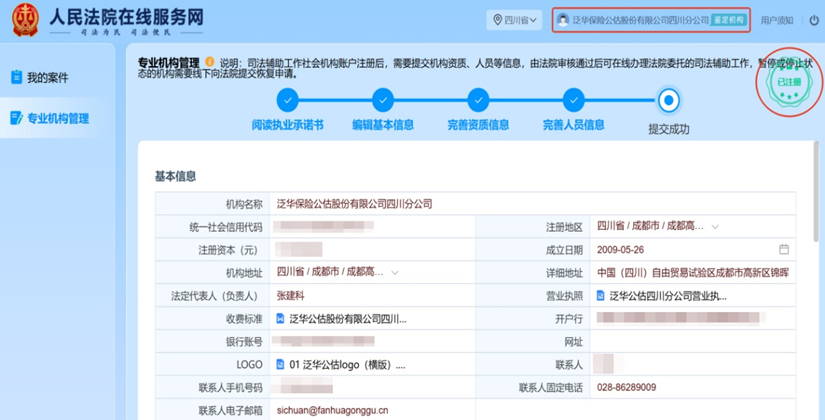This screenshot has width=825, height=420.
Task: Click the 收费标准 file document icon
Action: coord(280,318)
